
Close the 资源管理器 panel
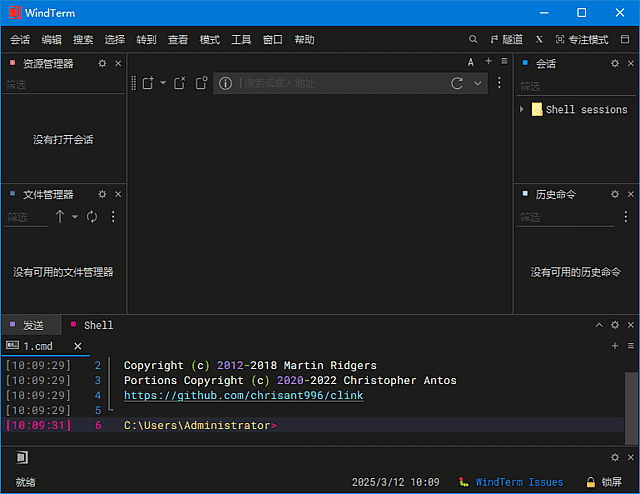coord(118,63)
